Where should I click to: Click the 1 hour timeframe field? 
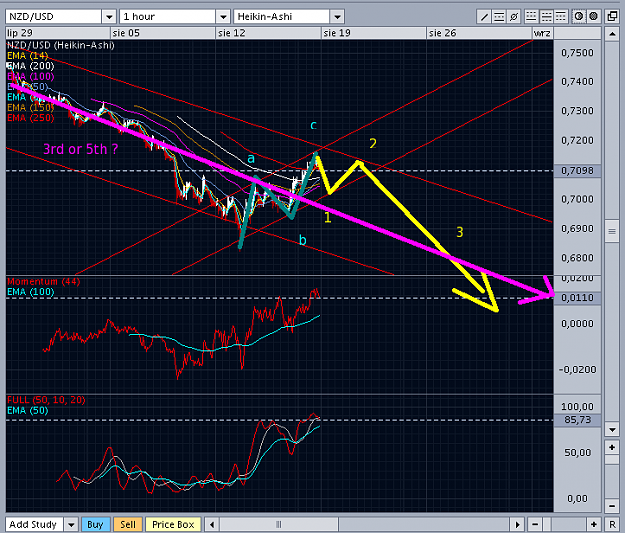click(167, 17)
